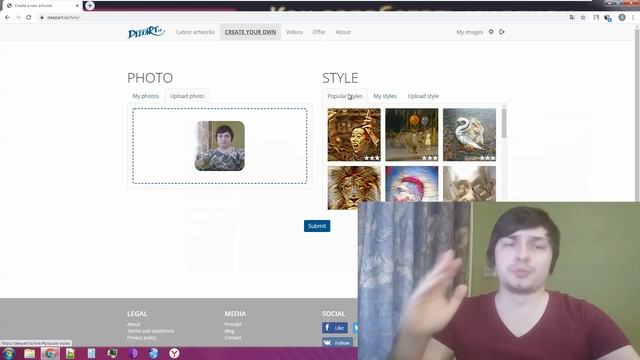Click the Chrome icon in the taskbar
This screenshot has width=640, height=360.
click(50, 353)
